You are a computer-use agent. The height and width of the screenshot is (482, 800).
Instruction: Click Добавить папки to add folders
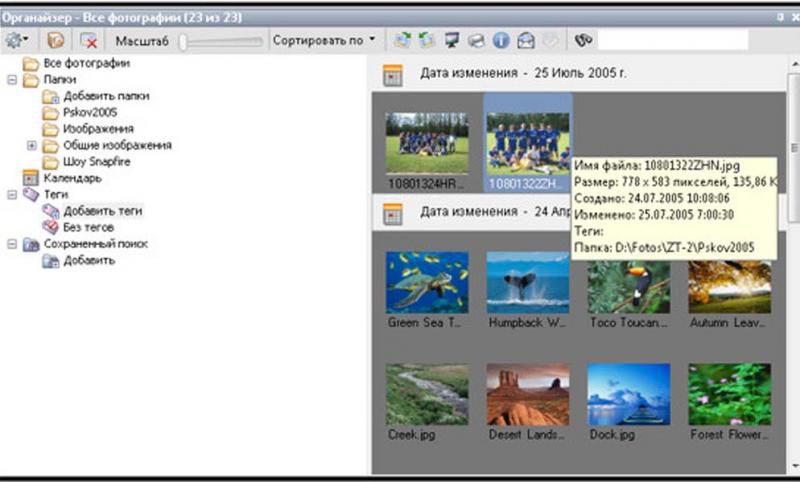pyautogui.click(x=106, y=96)
